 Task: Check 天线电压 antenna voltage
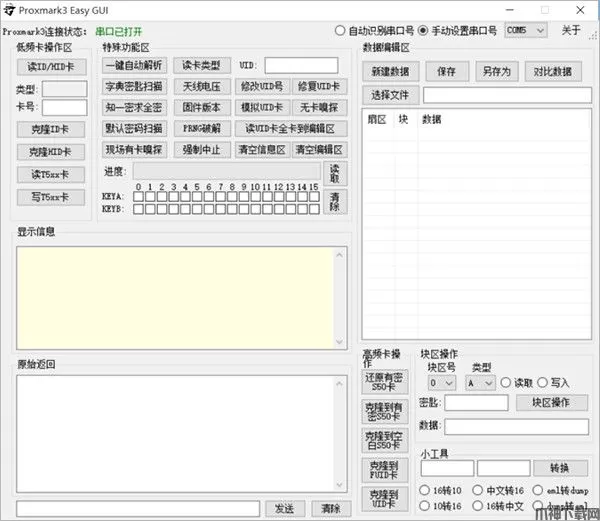[202, 86]
